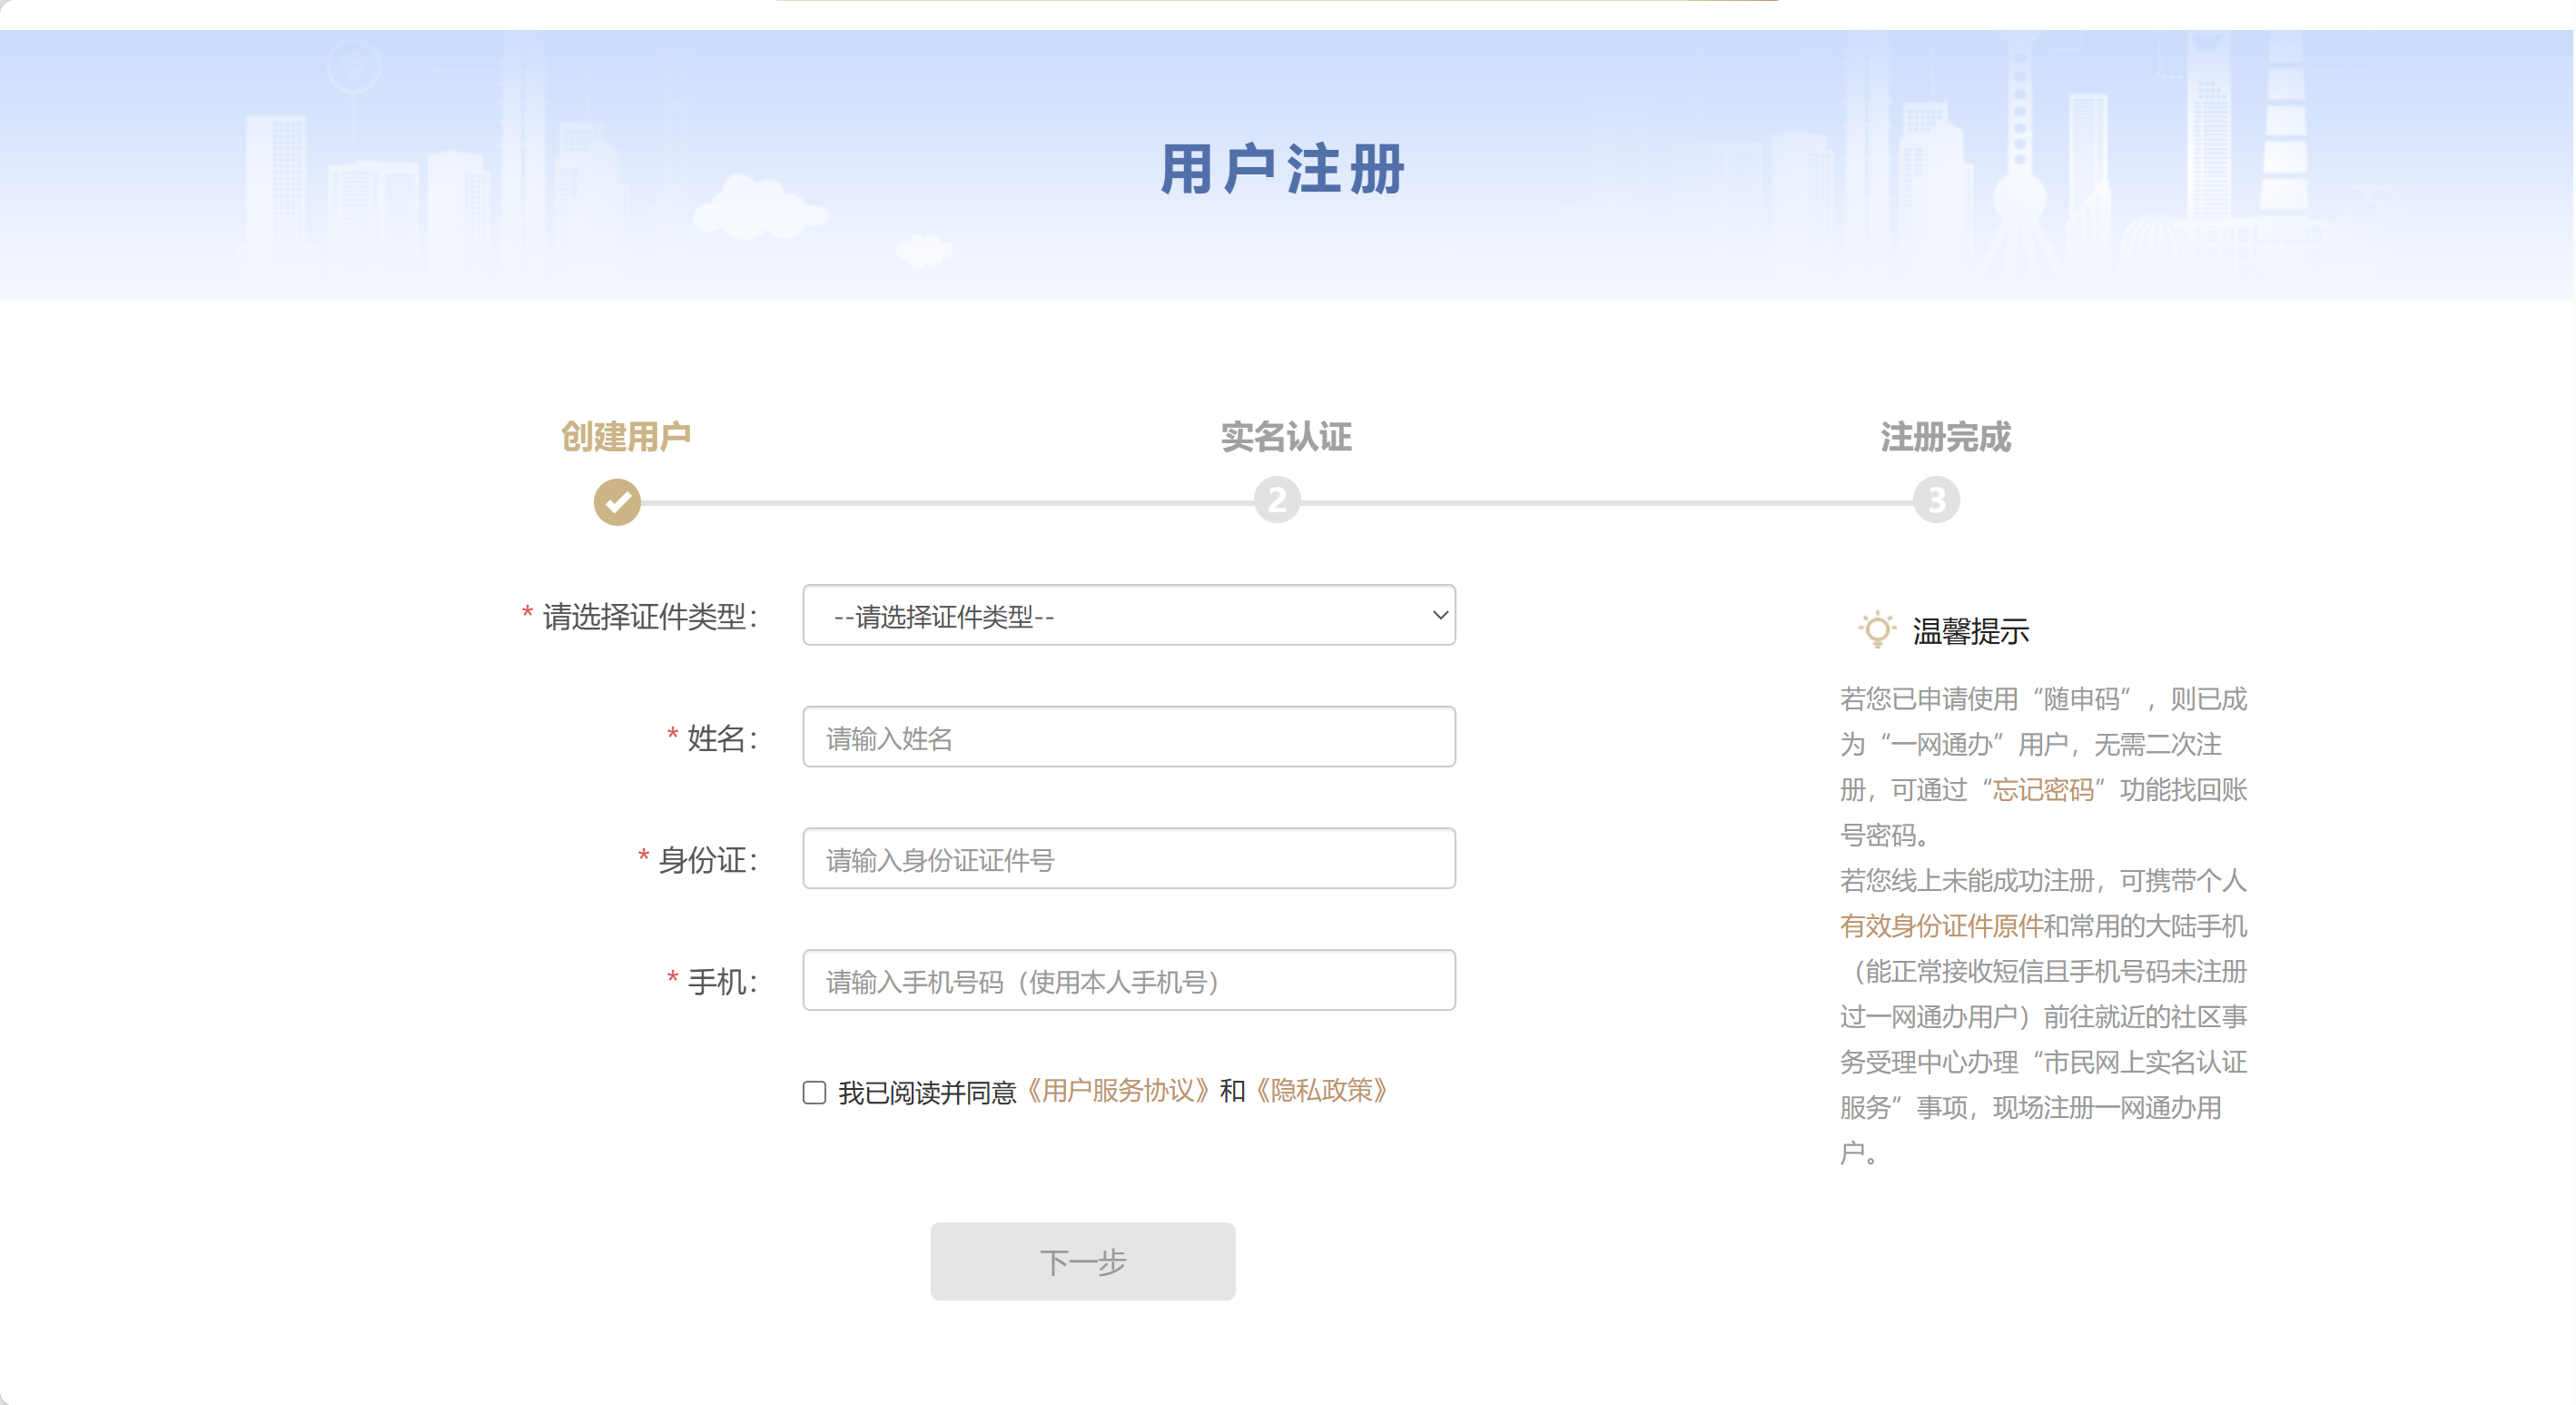2576x1405 pixels.
Task: Select the 创建用户 step label
Action: point(626,437)
